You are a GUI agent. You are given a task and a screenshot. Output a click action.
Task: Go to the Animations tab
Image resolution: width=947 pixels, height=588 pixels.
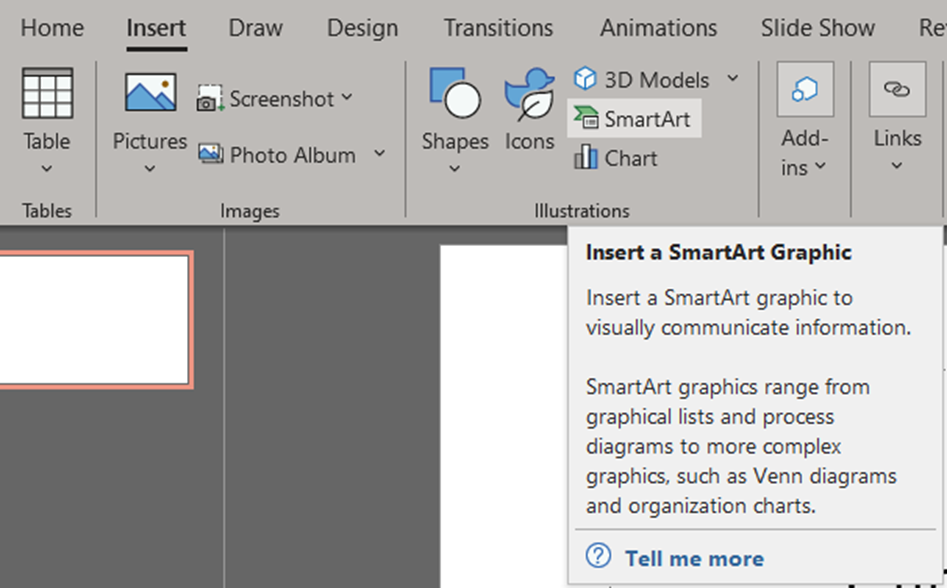658,28
